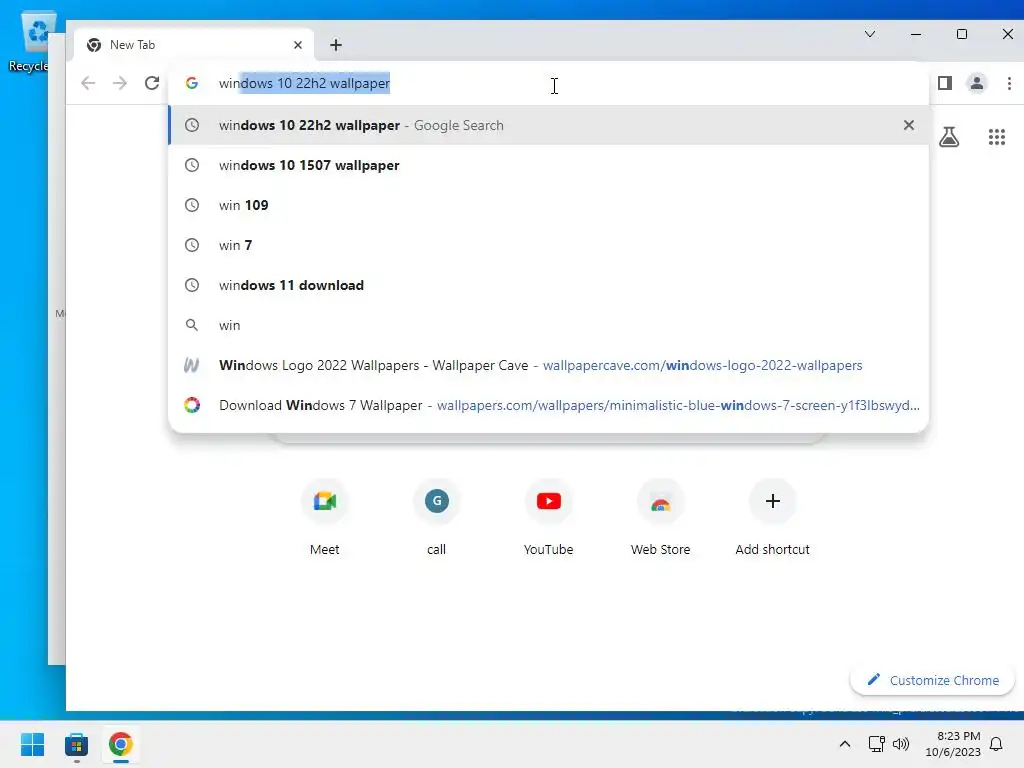Open the Chrome three-dot menu
The height and width of the screenshot is (768, 1024).
click(x=1009, y=83)
